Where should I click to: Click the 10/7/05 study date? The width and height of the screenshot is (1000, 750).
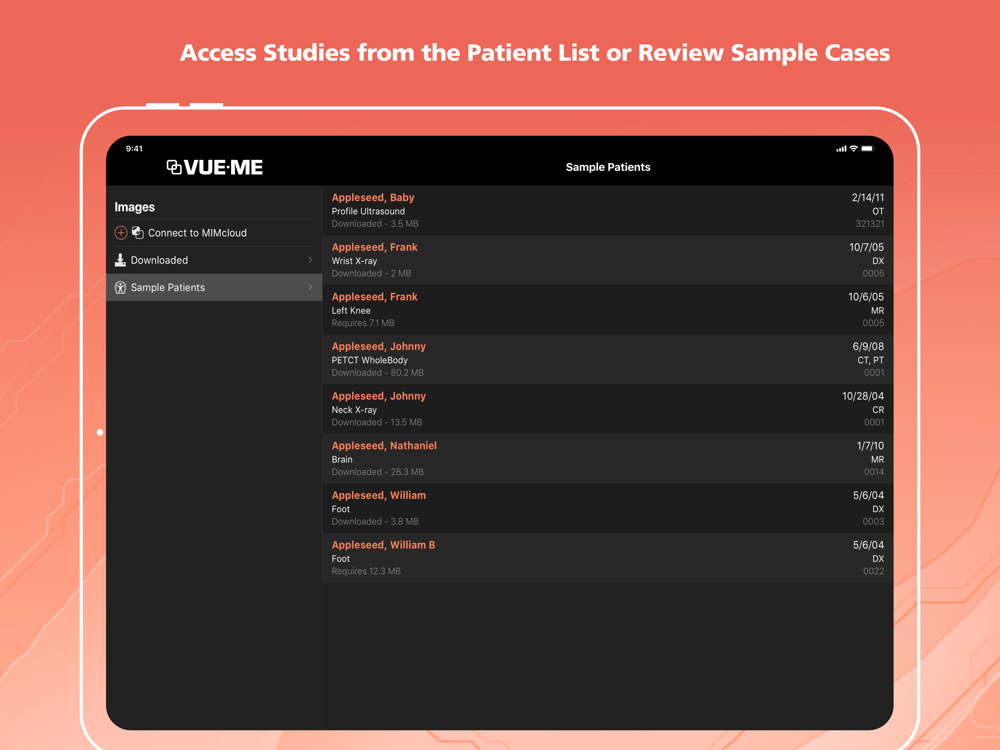(x=866, y=247)
